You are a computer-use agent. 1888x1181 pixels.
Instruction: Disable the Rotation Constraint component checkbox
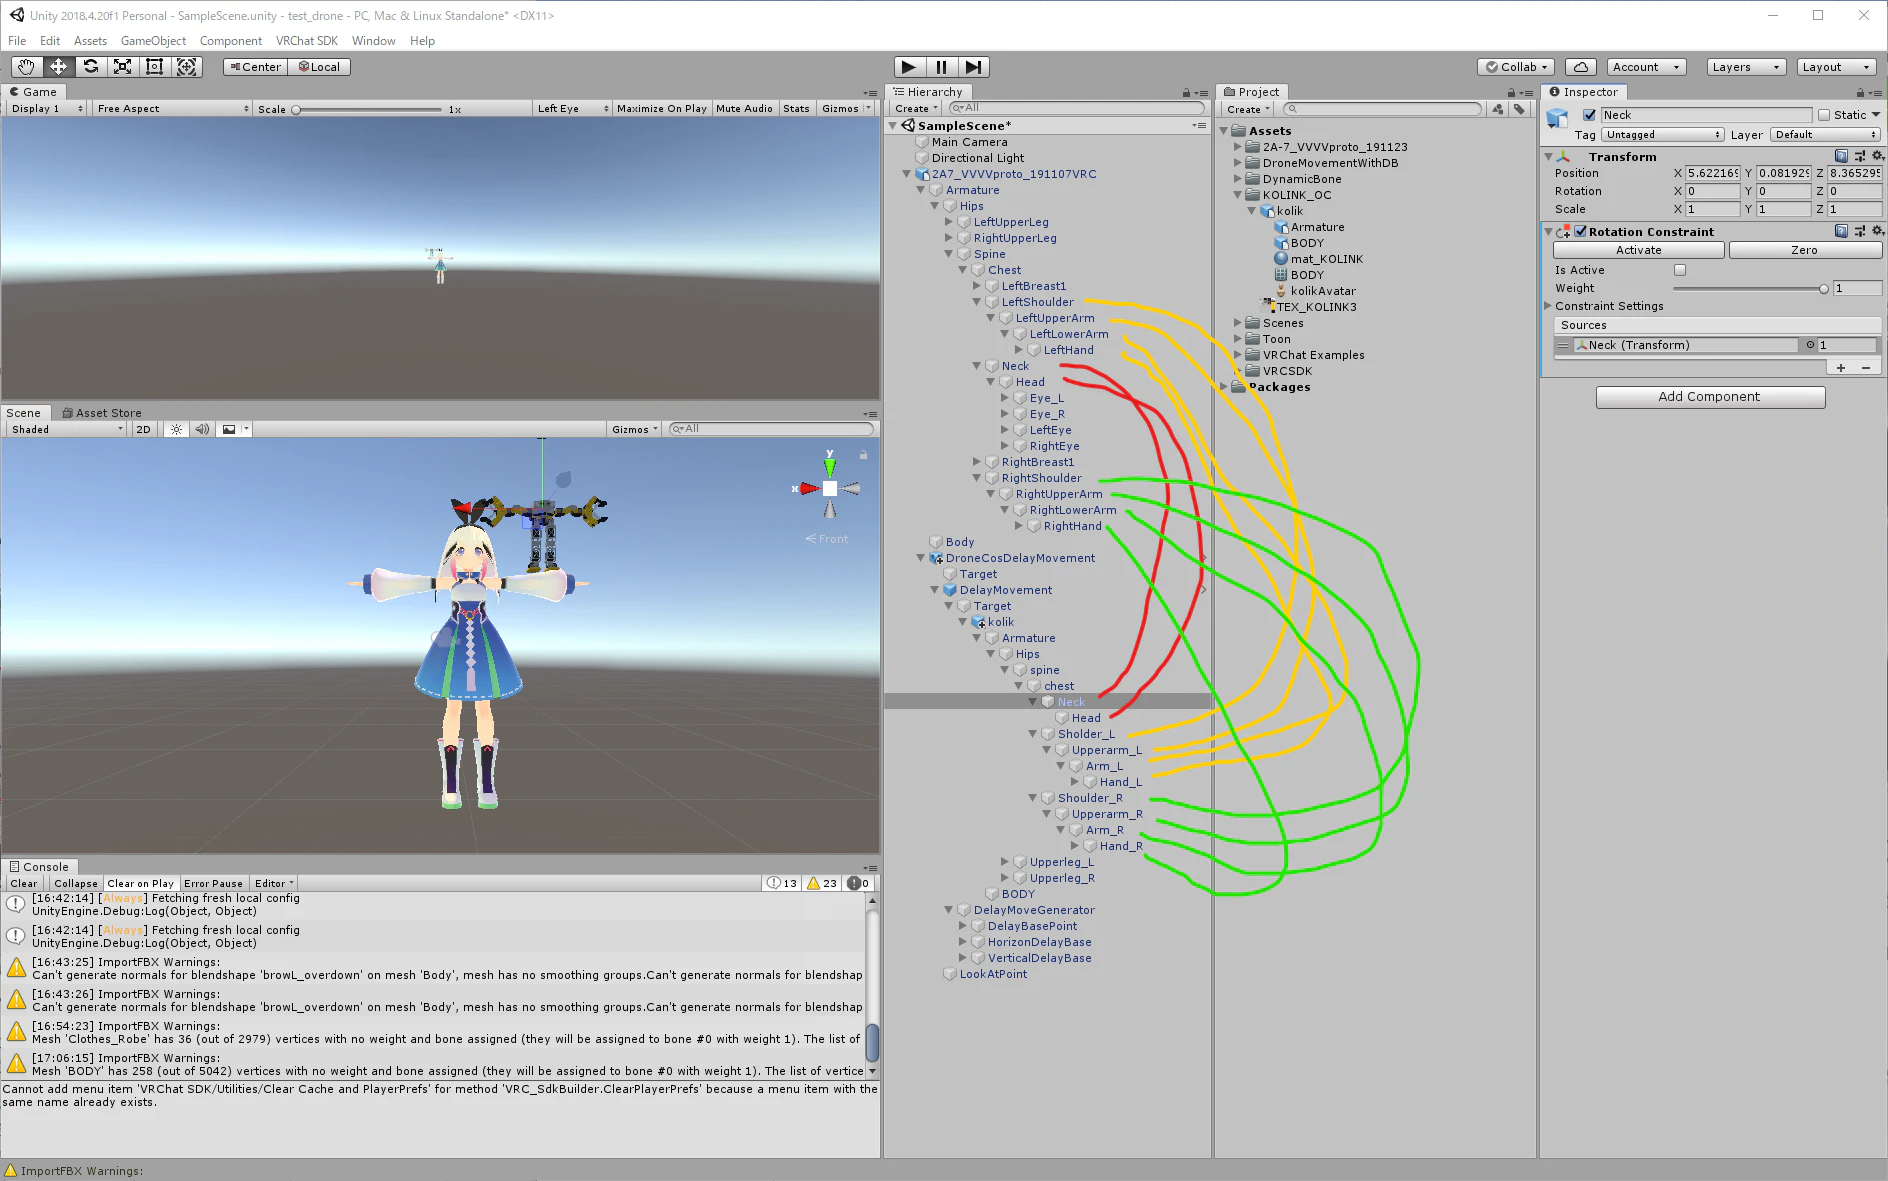click(x=1581, y=231)
